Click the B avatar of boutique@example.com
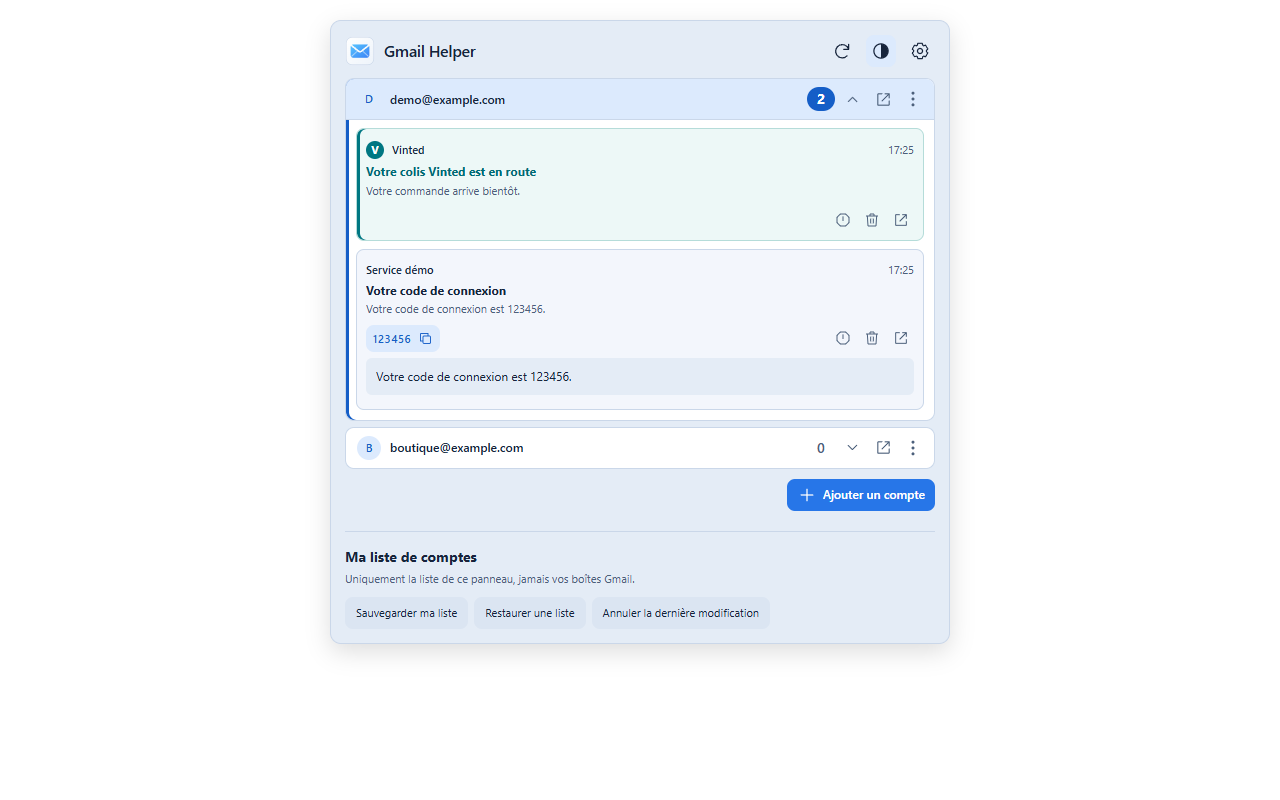Image resolution: width=1280 pixels, height=800 pixels. [x=369, y=448]
